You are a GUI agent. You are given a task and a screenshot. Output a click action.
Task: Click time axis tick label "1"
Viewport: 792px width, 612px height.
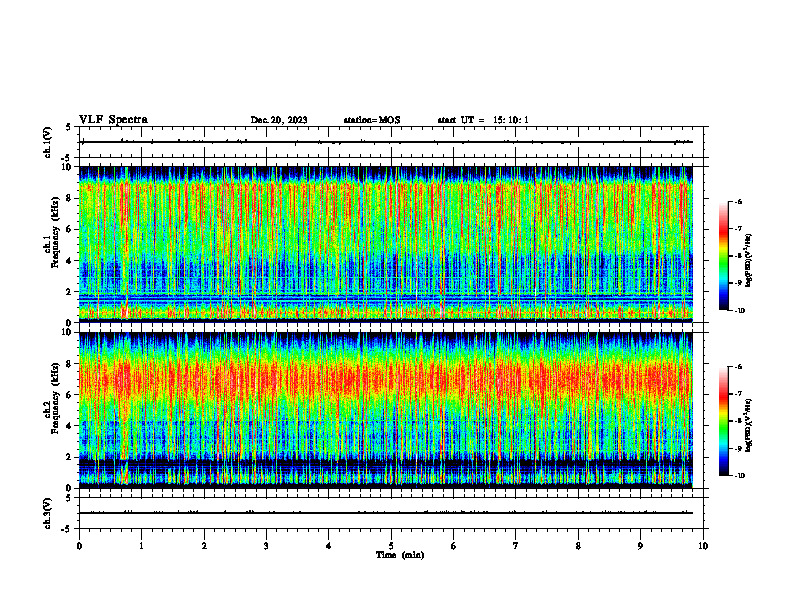141,546
